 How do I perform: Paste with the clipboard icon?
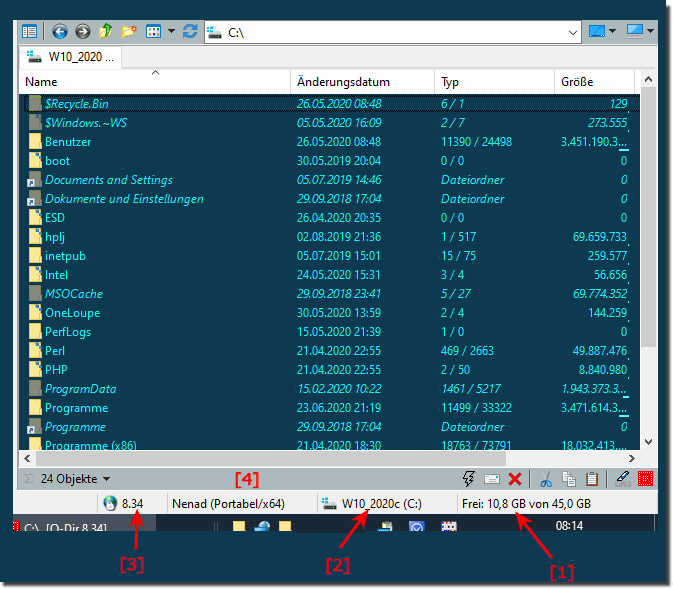coord(592,479)
